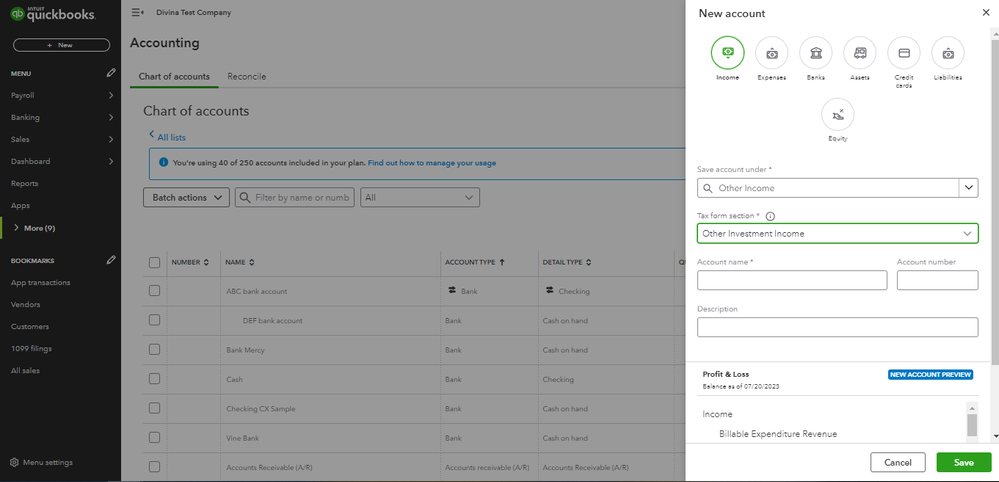The image size is (999, 482).
Task: Open the Batch actions dropdown
Action: point(186,198)
